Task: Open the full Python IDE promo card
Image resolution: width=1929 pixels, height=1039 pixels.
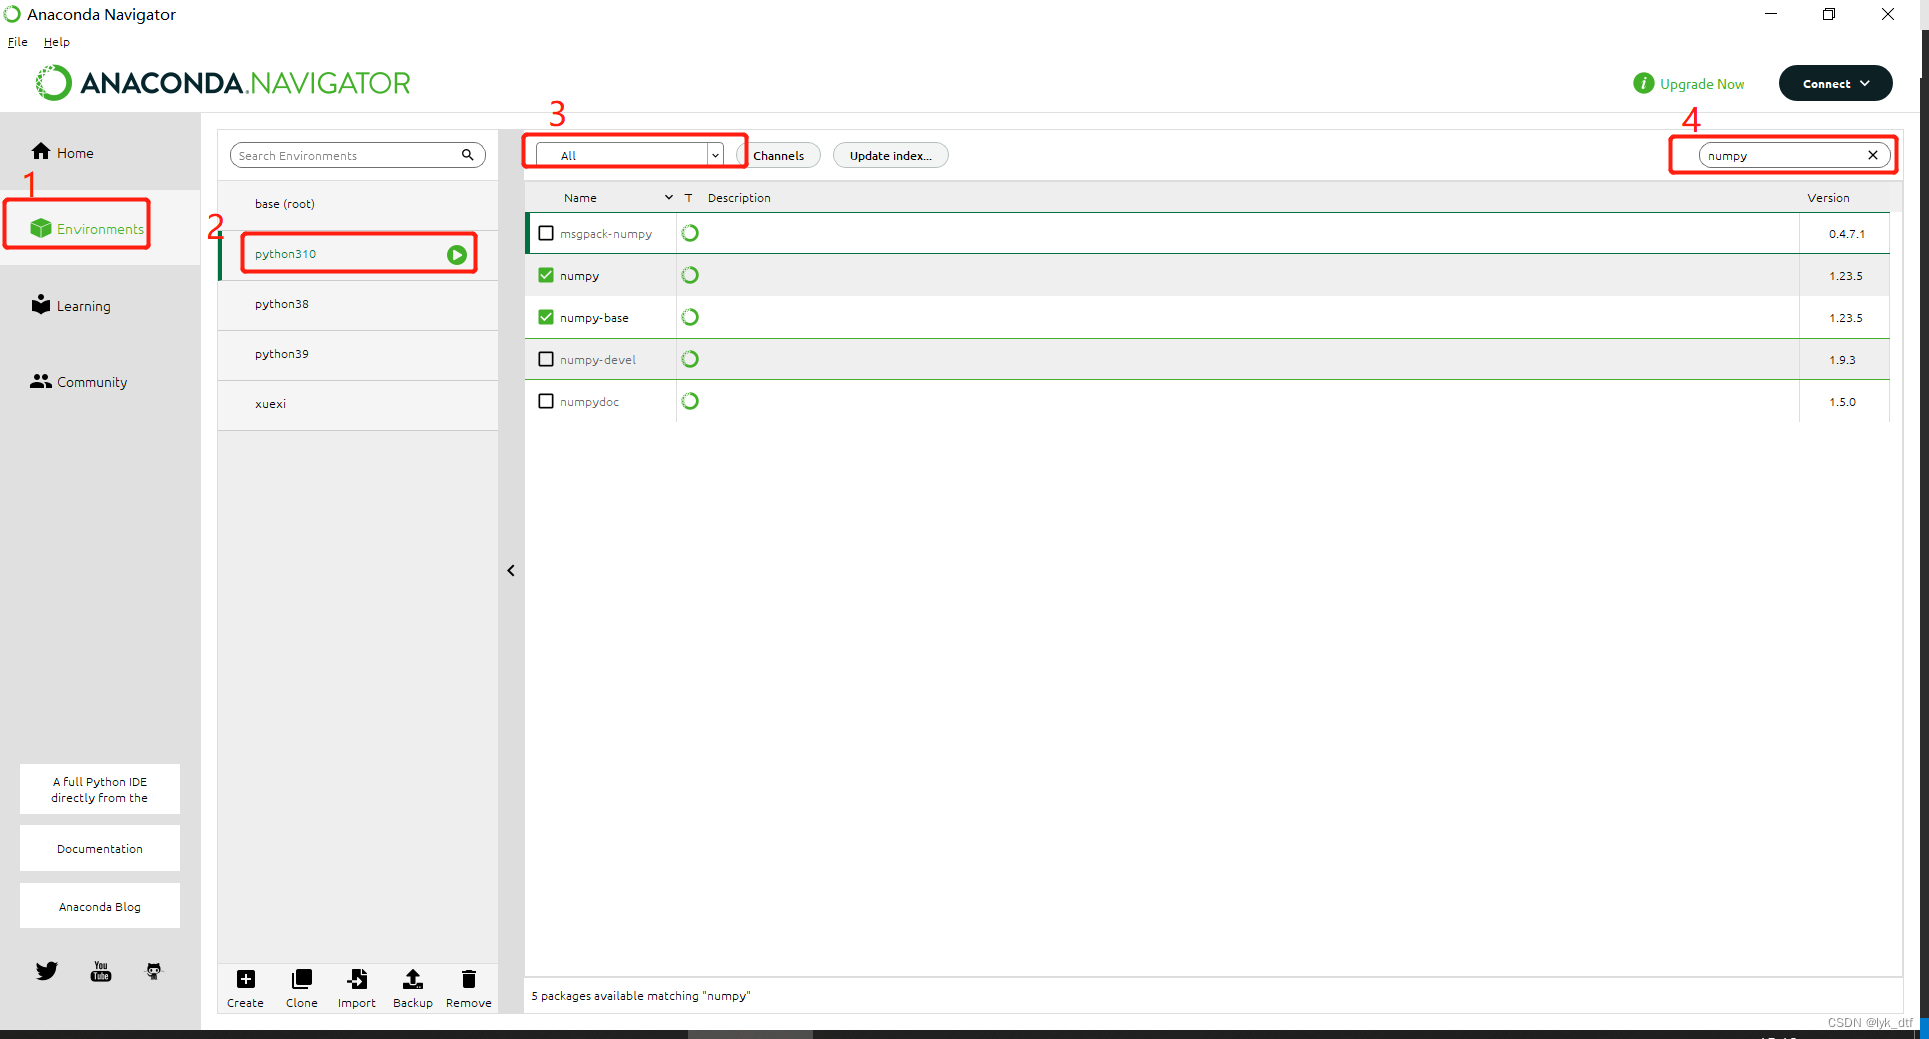Action: [x=100, y=789]
